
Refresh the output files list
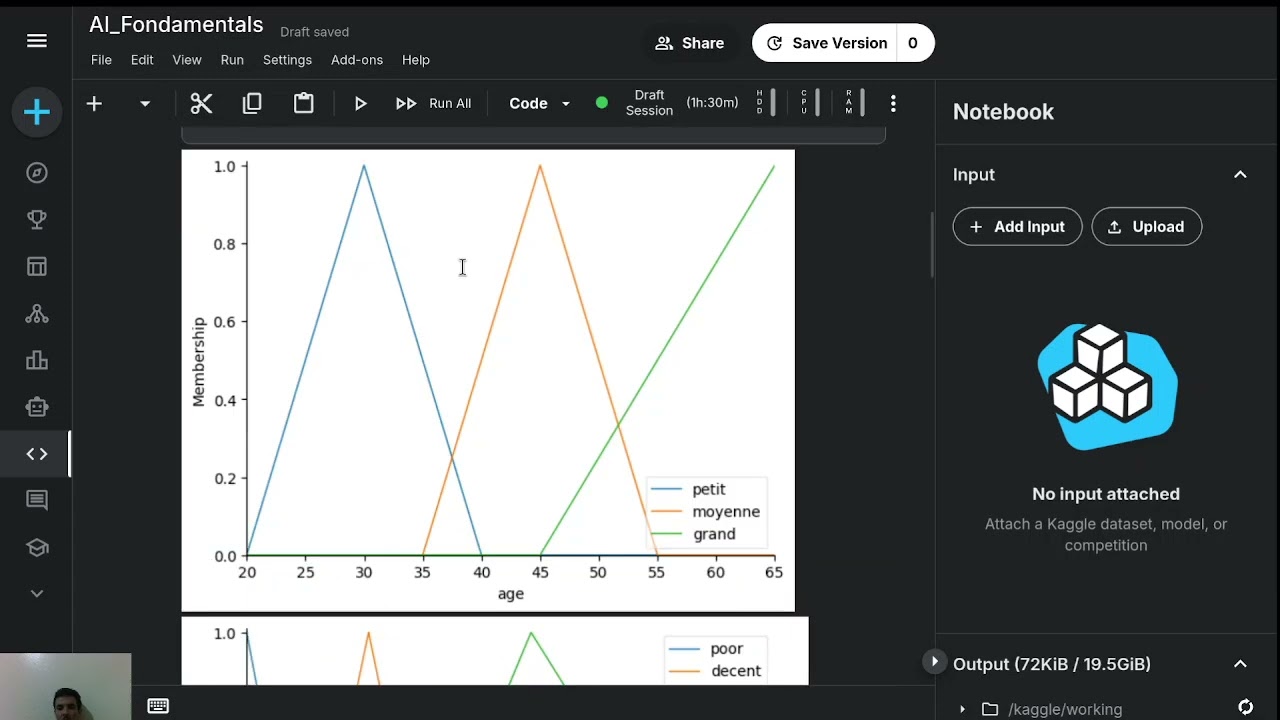pyautogui.click(x=1245, y=708)
